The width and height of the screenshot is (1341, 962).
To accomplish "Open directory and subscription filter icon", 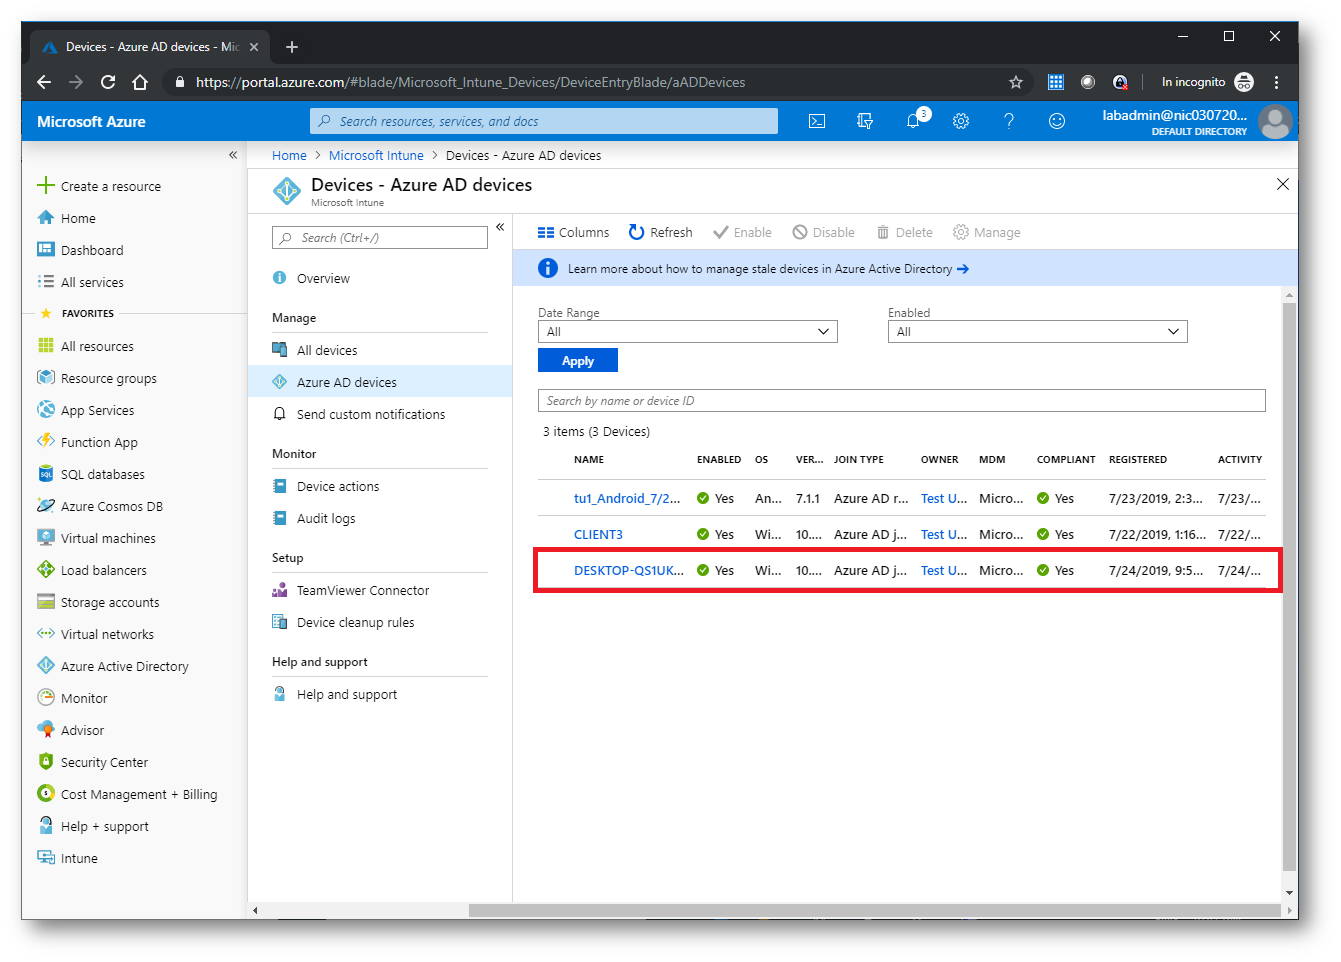I will (x=865, y=121).
